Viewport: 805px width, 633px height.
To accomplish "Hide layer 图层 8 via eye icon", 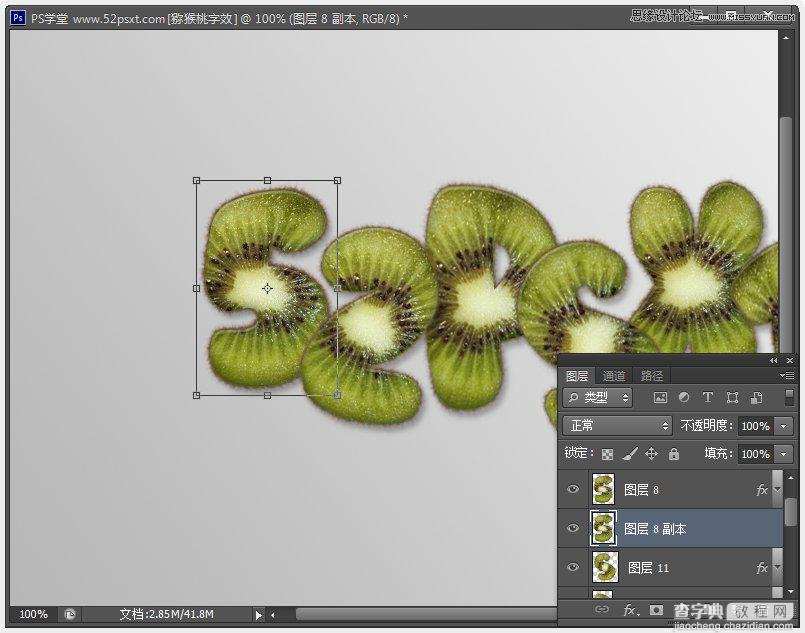I will click(x=573, y=489).
